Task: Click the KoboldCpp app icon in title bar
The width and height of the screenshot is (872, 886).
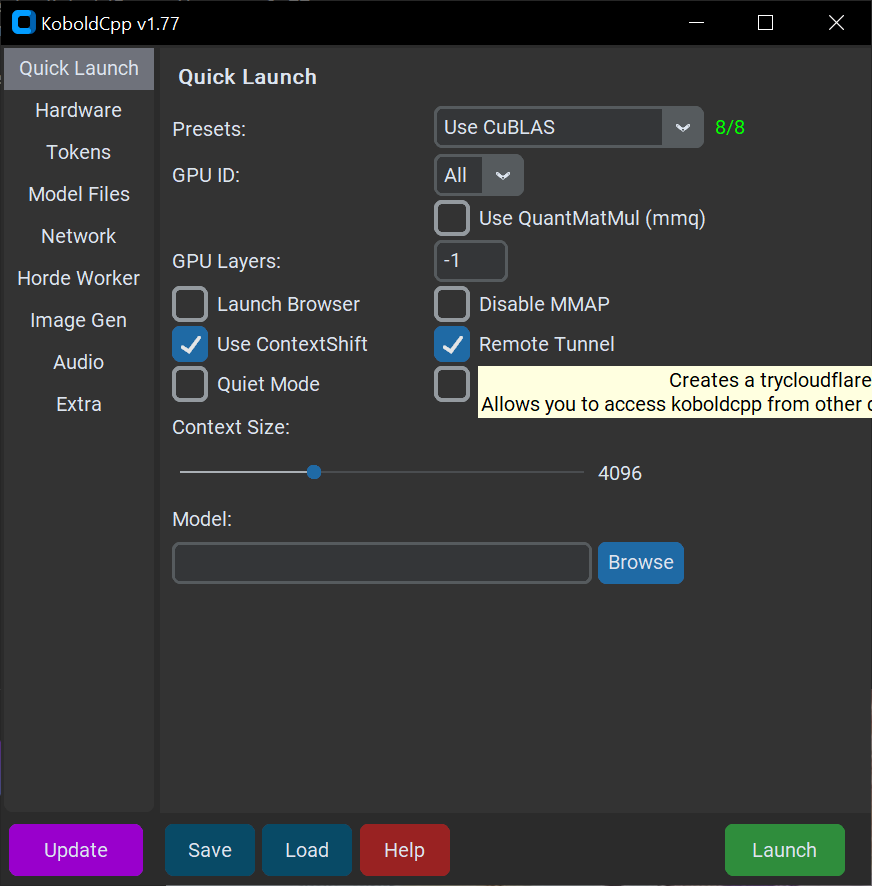Action: [x=24, y=23]
